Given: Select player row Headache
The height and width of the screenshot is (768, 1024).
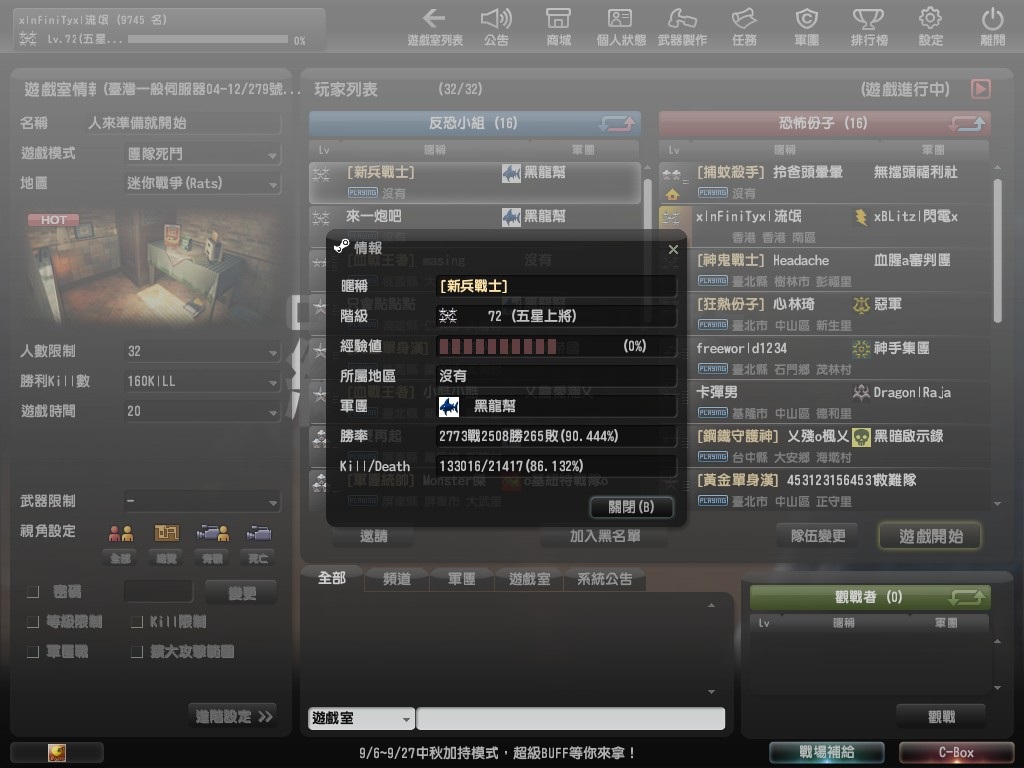Looking at the screenshot, I should point(824,269).
